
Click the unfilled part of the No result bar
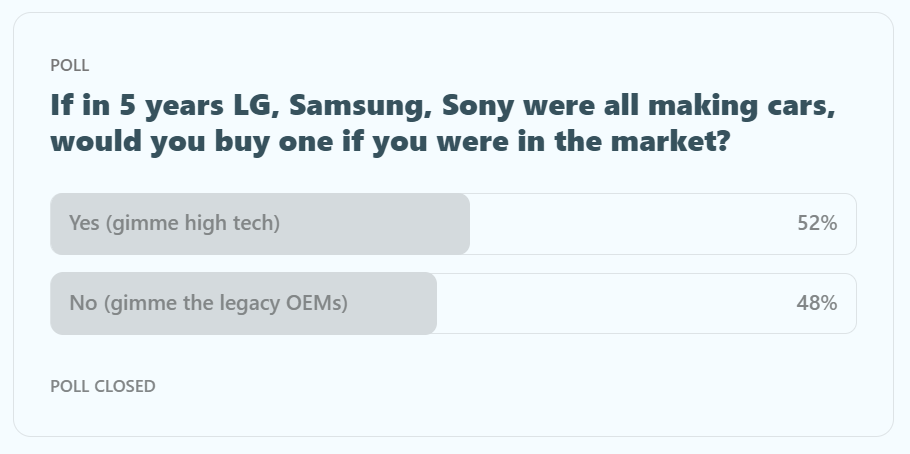click(610, 303)
